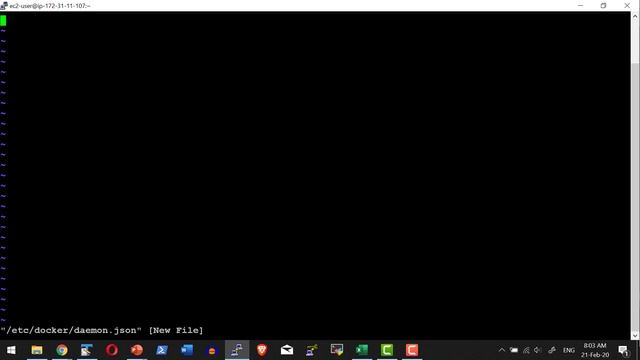The width and height of the screenshot is (640, 360).
Task: Launch the Brave browser from the taskbar
Action: coord(262,350)
